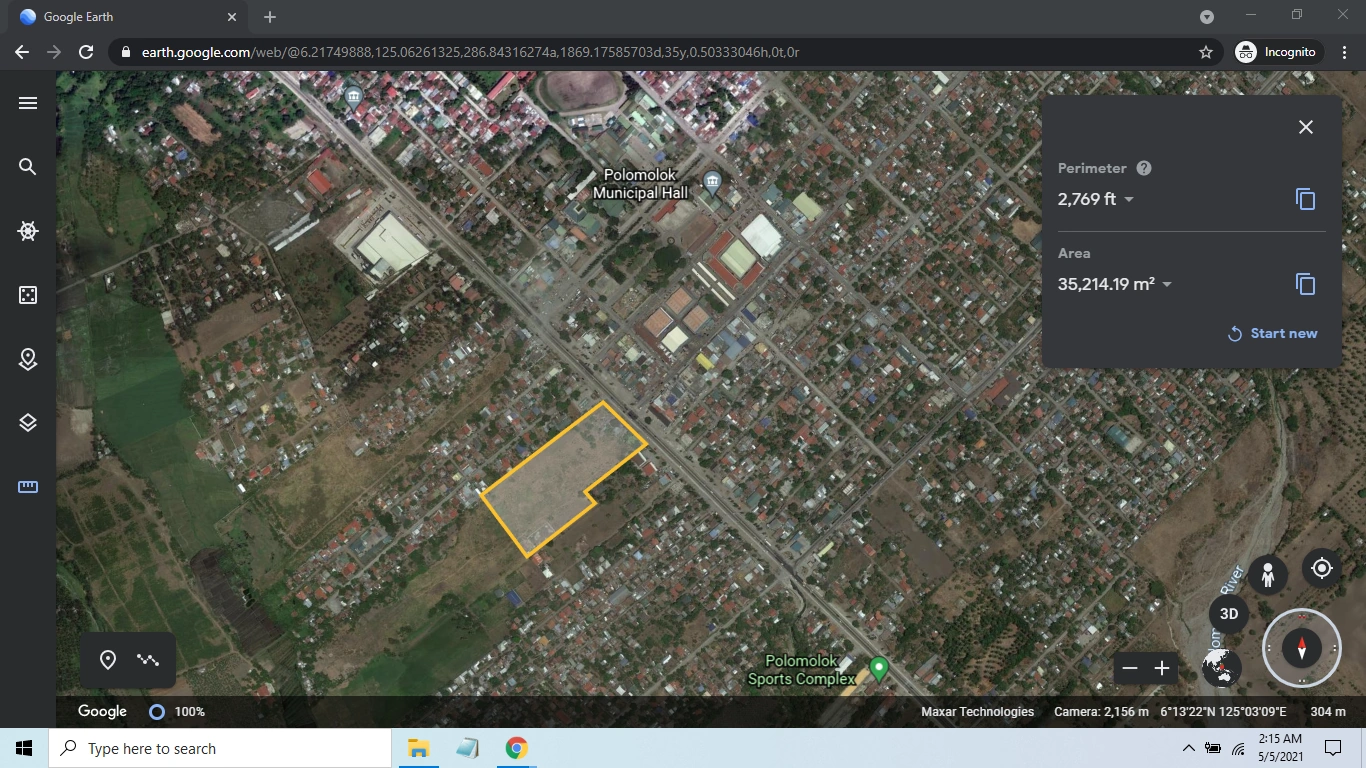Open the Google Earth main menu
1366x768 pixels.
pyautogui.click(x=28, y=103)
